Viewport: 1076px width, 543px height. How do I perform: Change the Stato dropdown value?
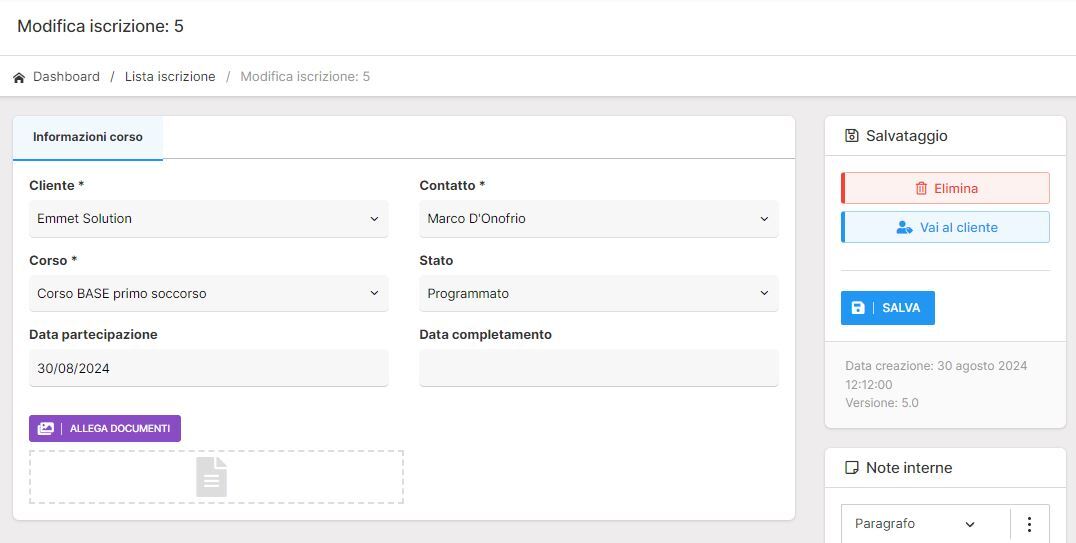(598, 294)
